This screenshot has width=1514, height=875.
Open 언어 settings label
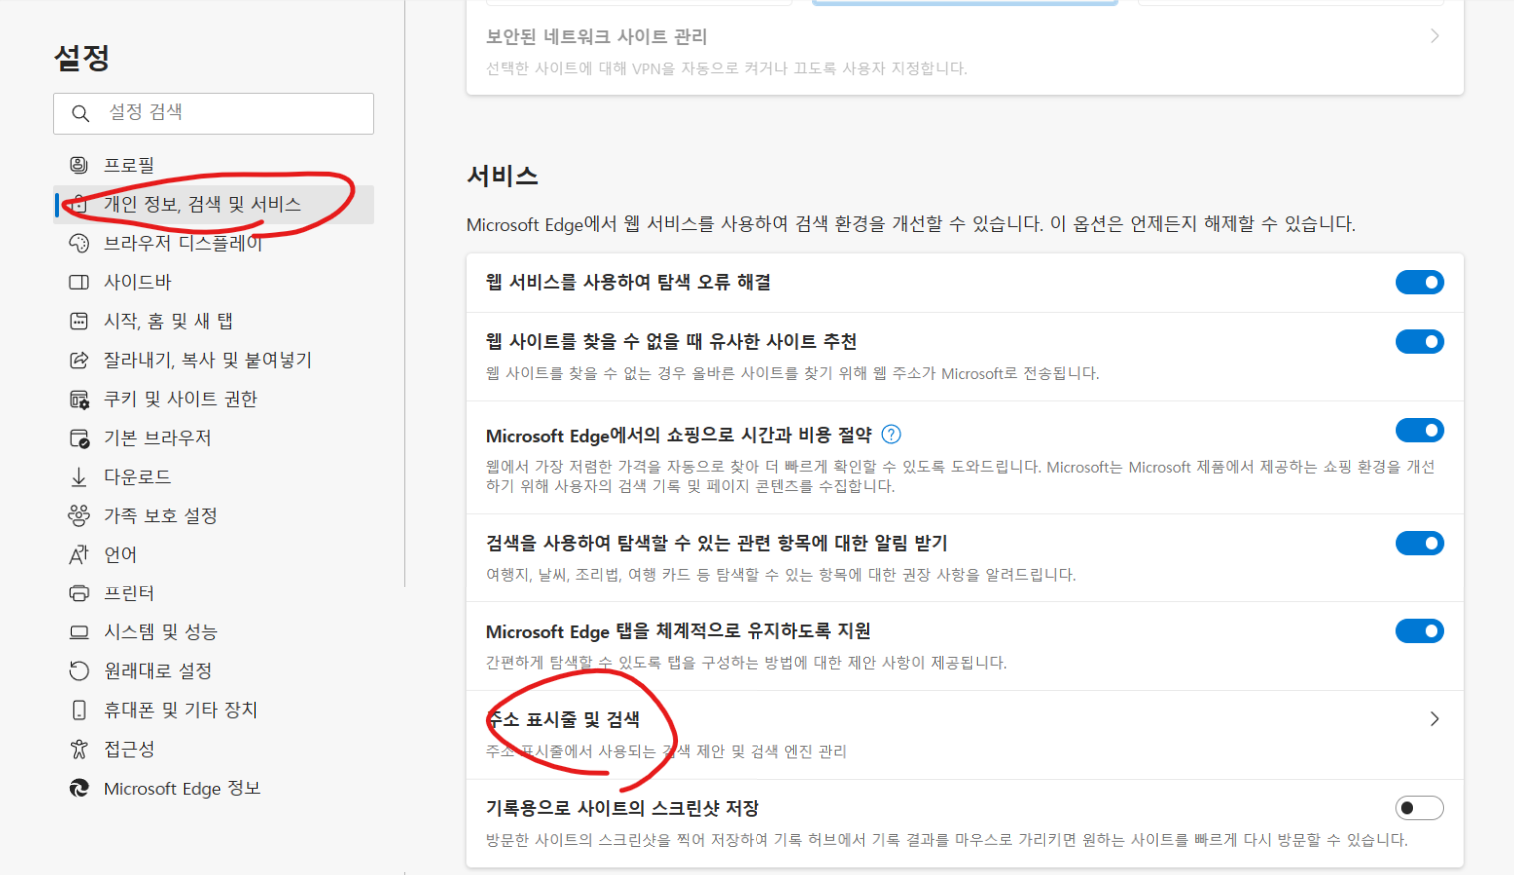point(120,554)
